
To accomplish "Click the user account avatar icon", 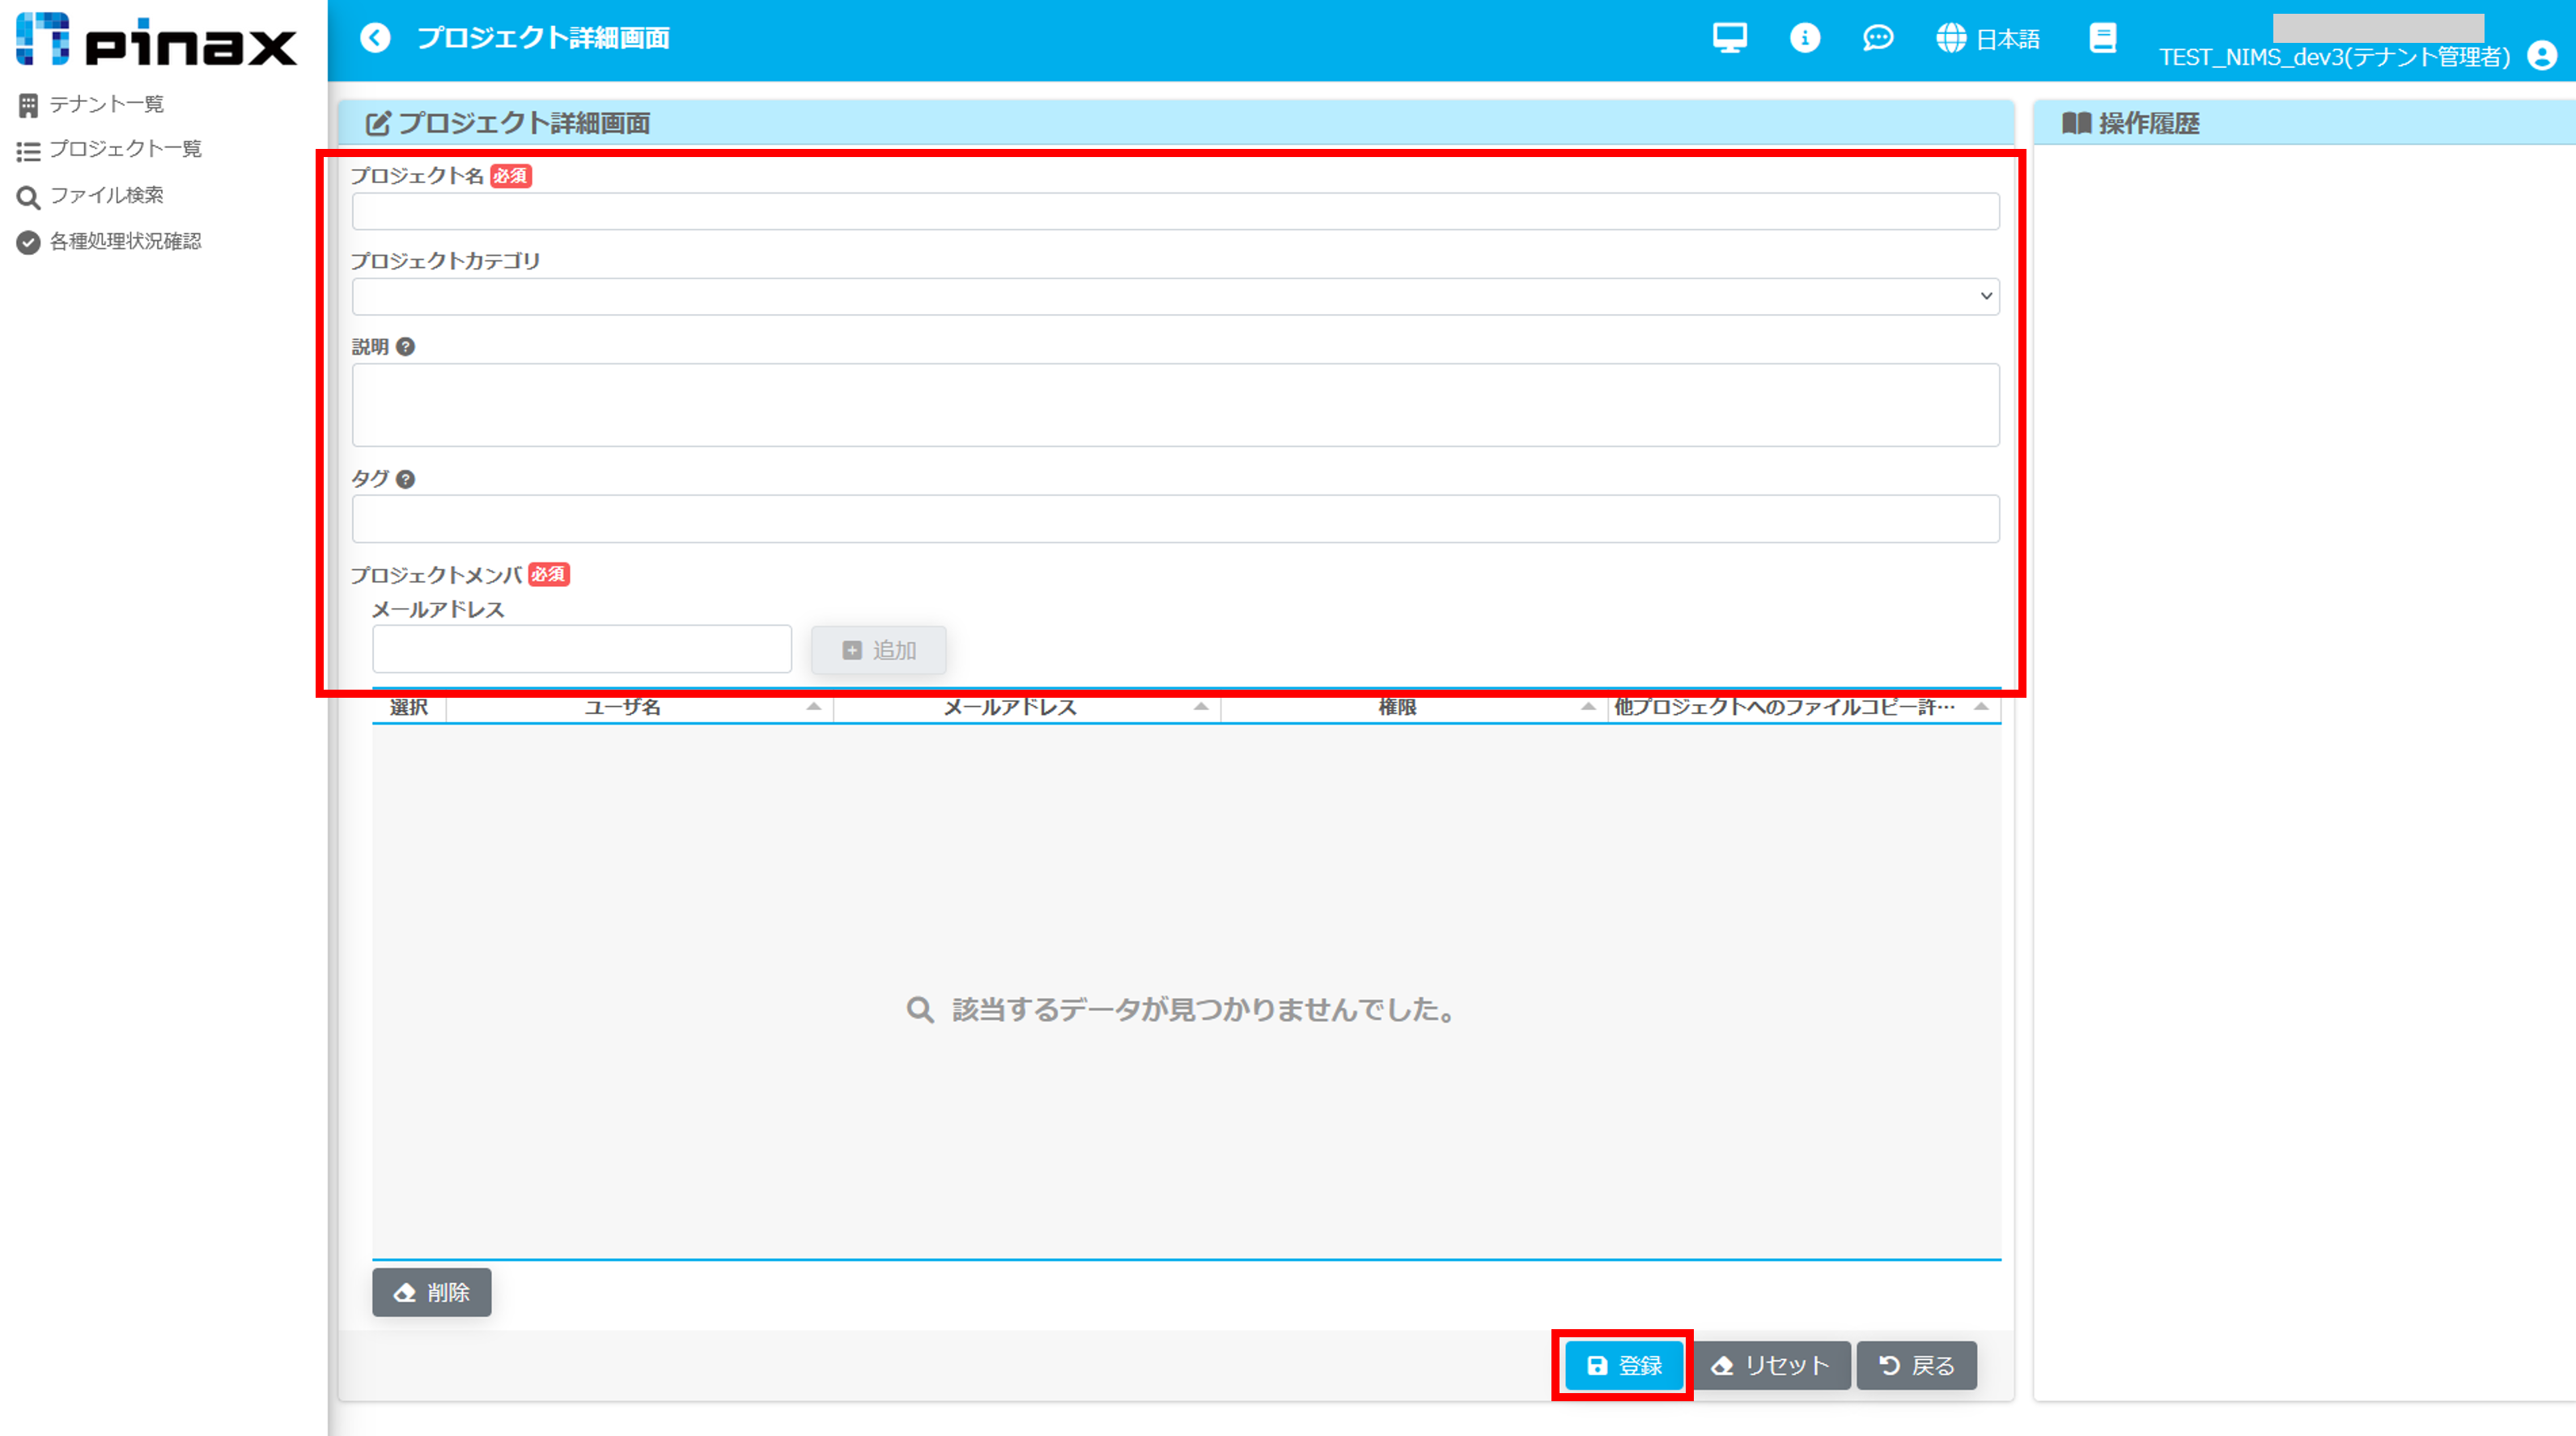I will click(2542, 55).
